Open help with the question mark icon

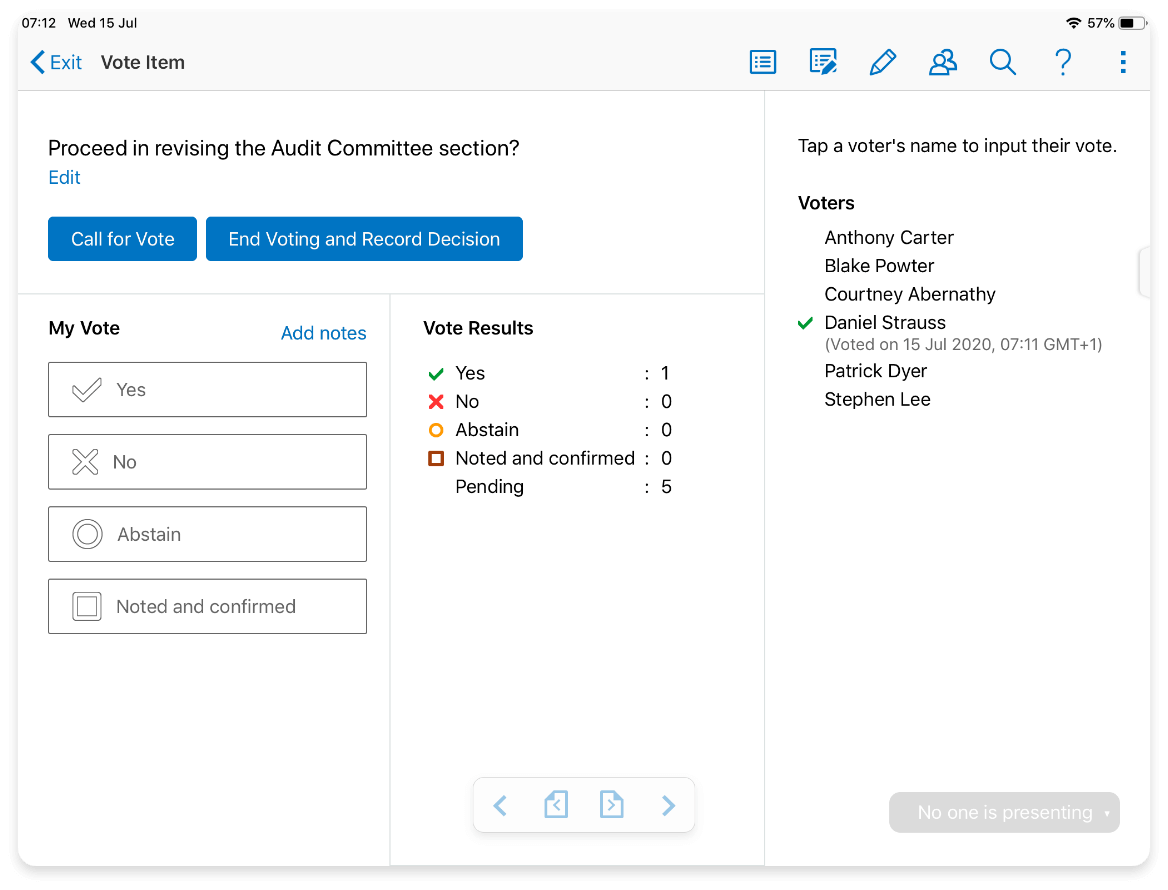coord(1063,62)
